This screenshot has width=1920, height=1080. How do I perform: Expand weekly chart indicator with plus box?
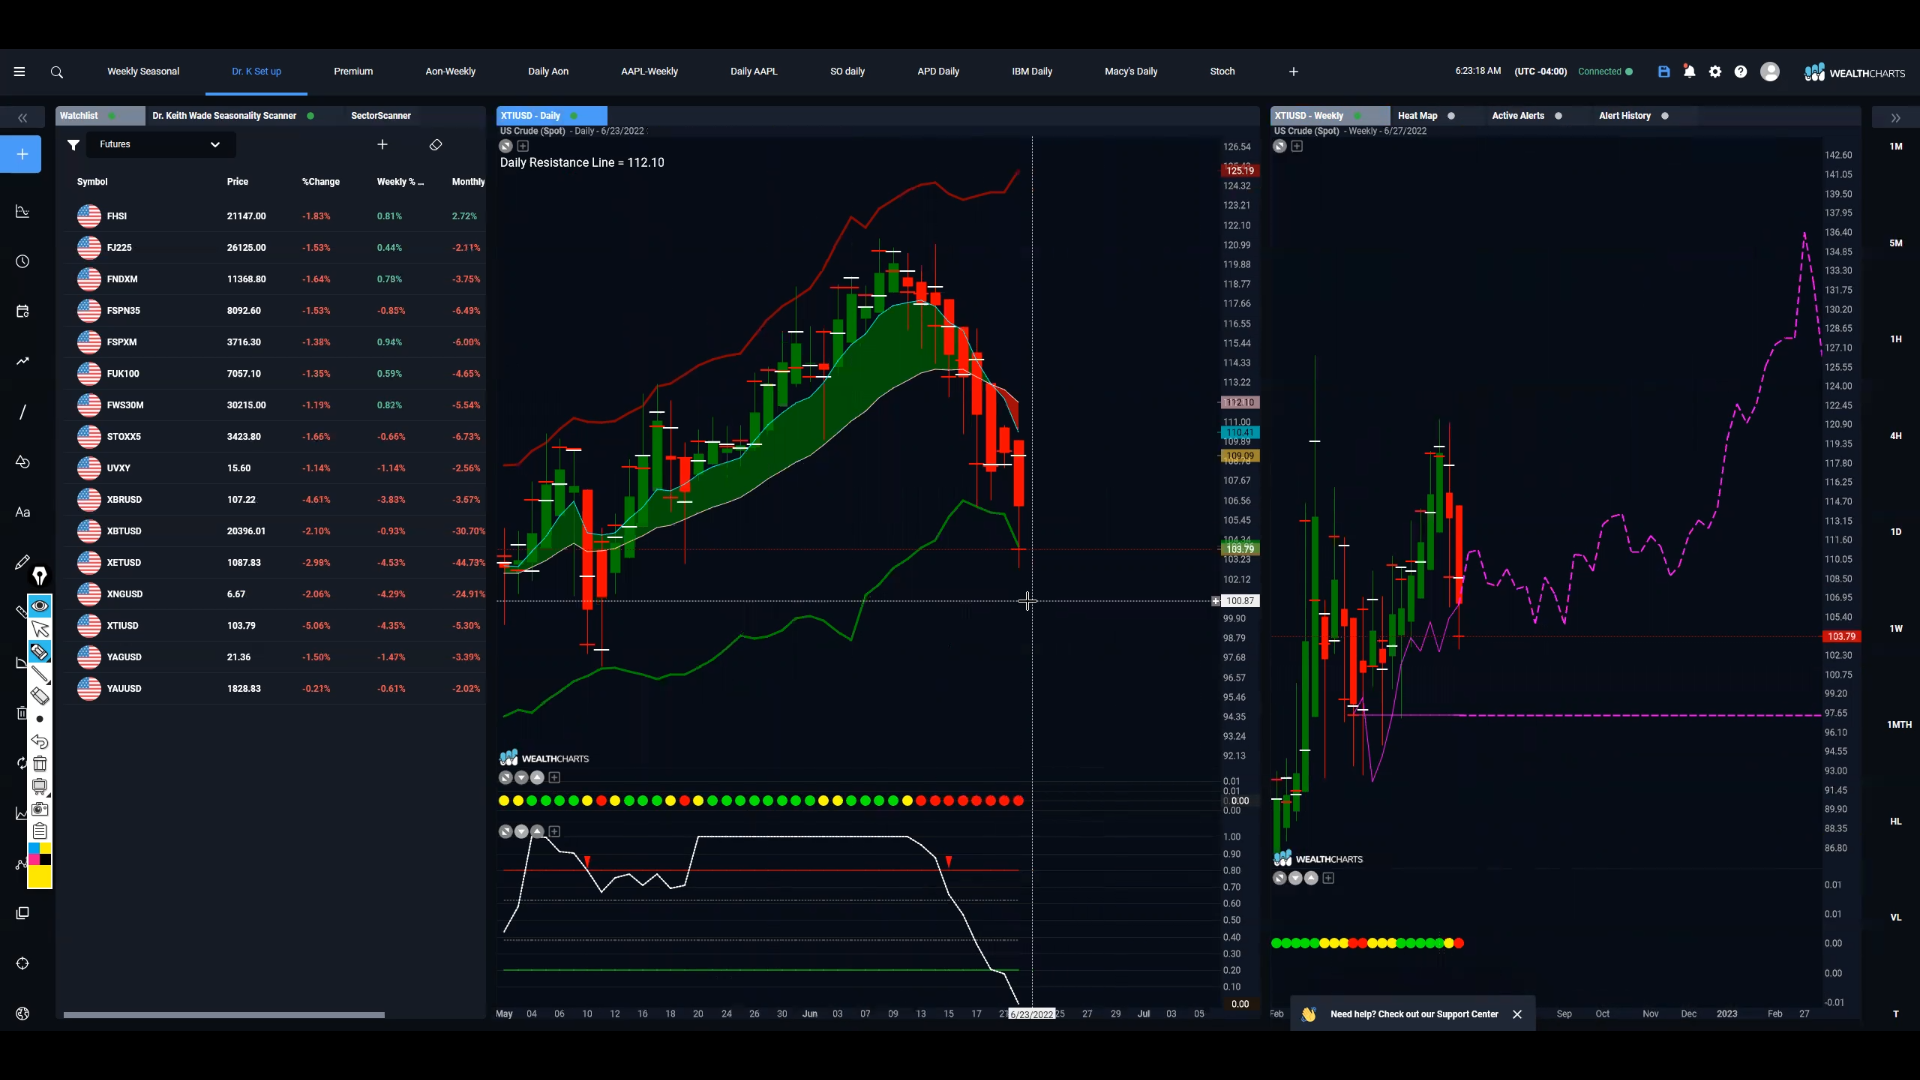click(1297, 146)
